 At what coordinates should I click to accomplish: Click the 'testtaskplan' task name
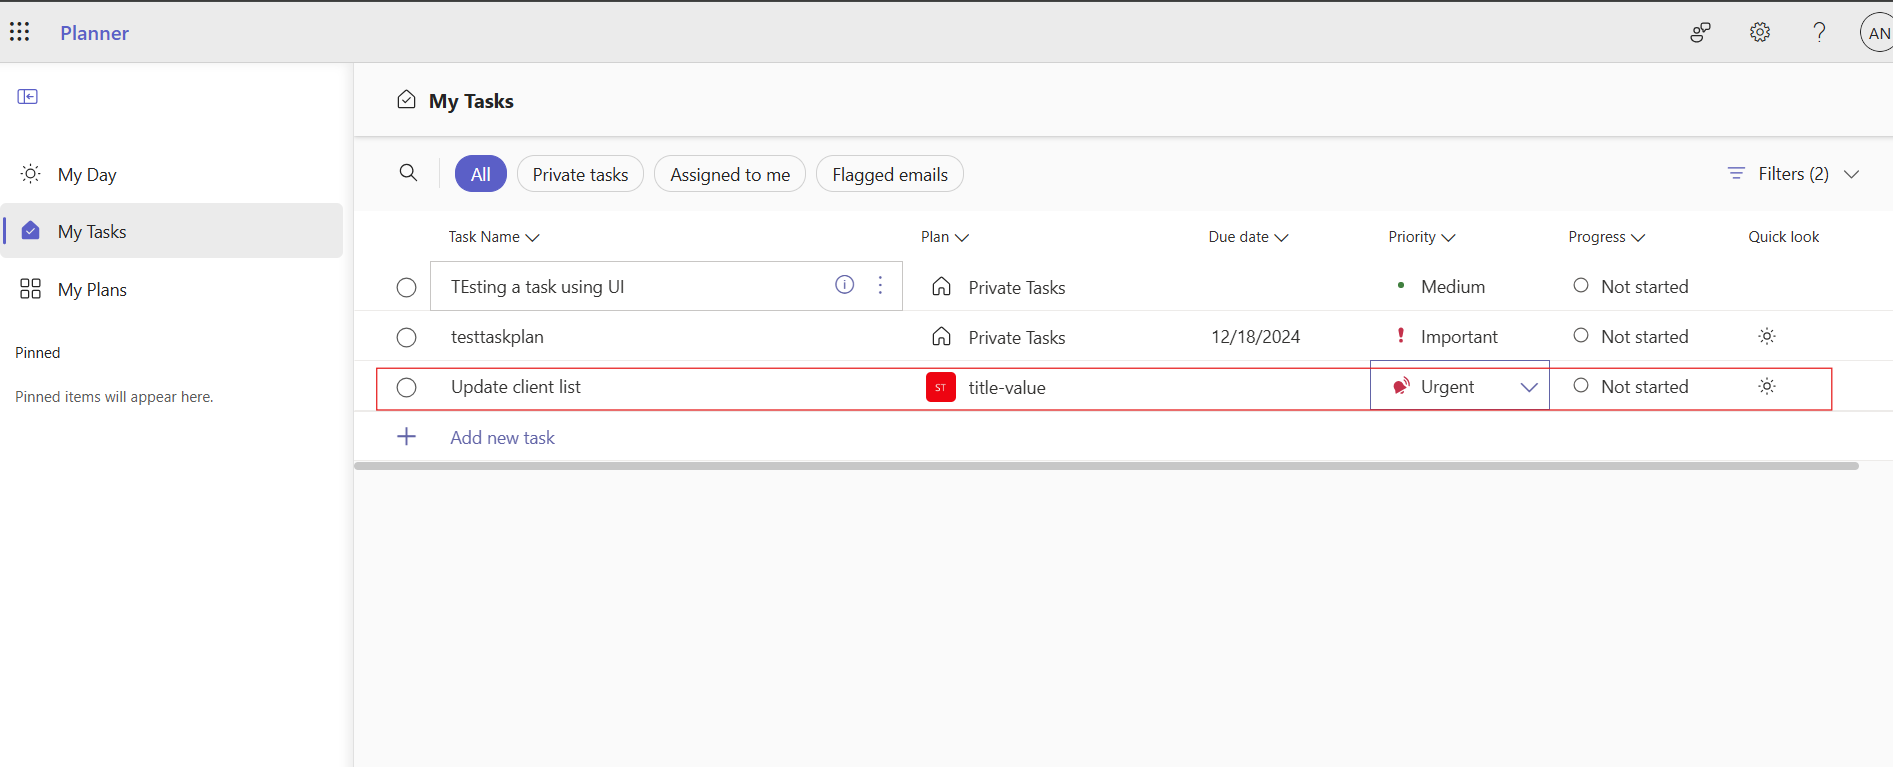(x=497, y=337)
